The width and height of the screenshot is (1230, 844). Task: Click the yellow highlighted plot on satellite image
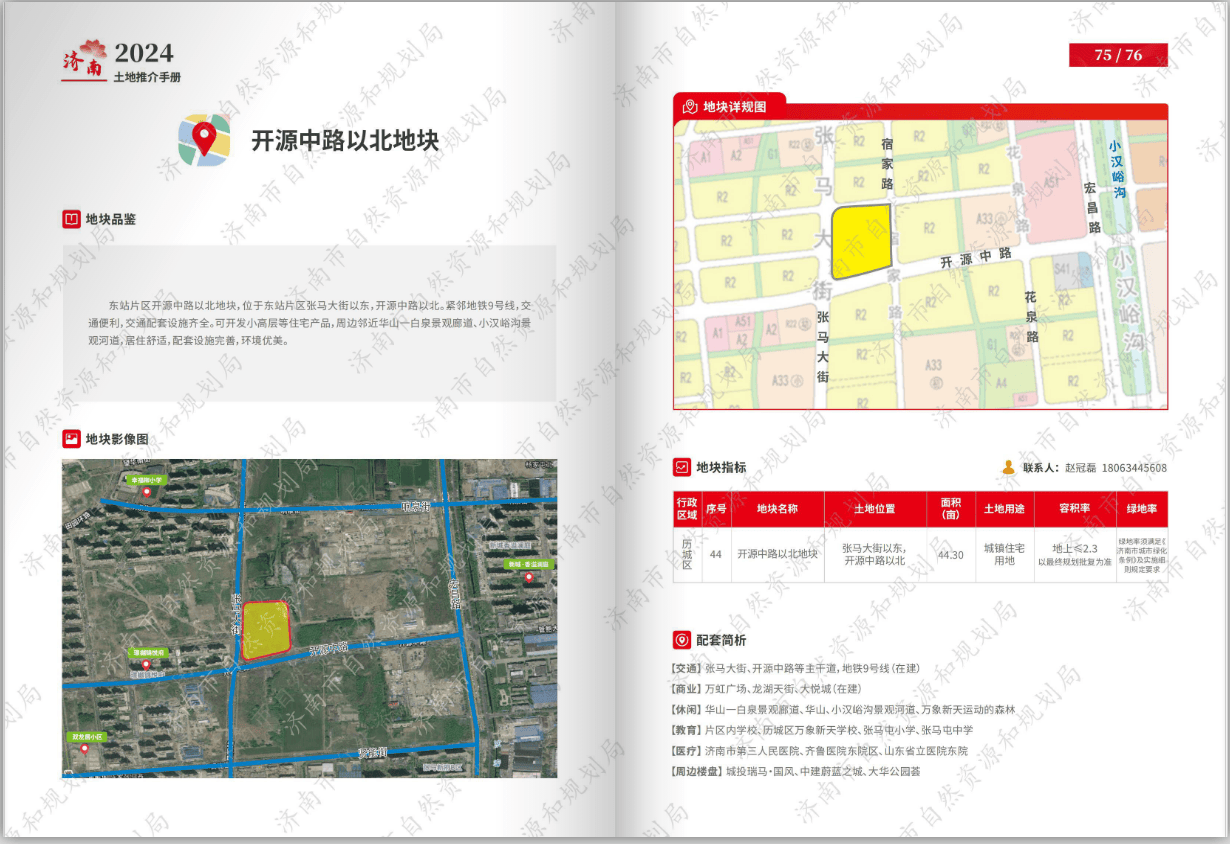(266, 630)
